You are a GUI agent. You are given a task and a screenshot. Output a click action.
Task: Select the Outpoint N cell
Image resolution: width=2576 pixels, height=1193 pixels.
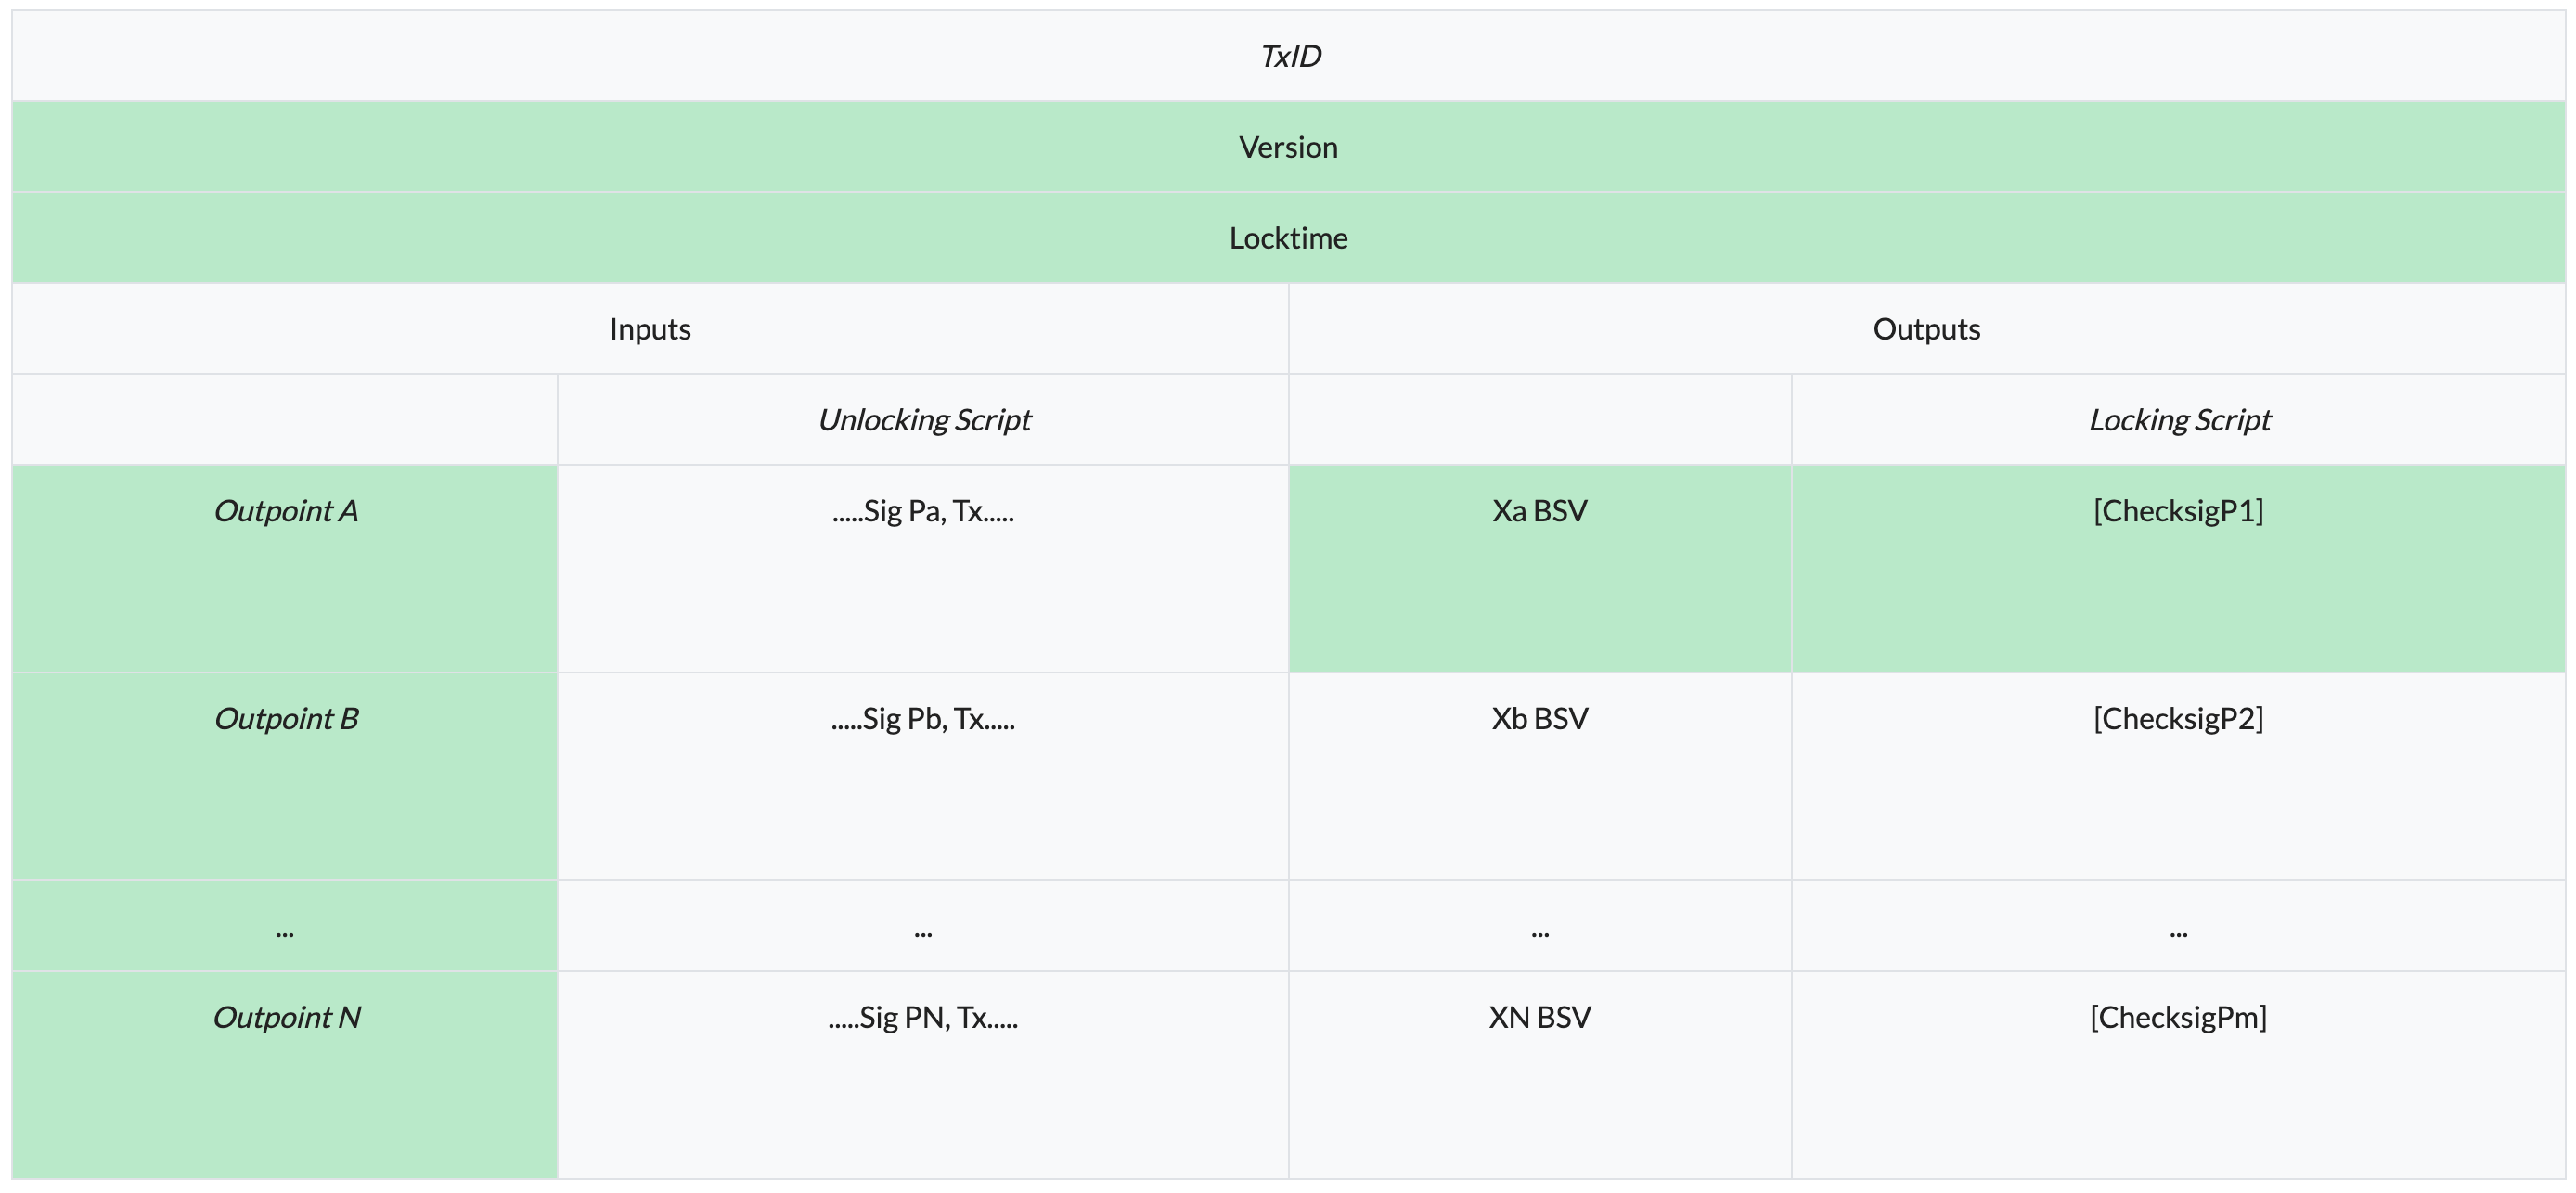(286, 1018)
